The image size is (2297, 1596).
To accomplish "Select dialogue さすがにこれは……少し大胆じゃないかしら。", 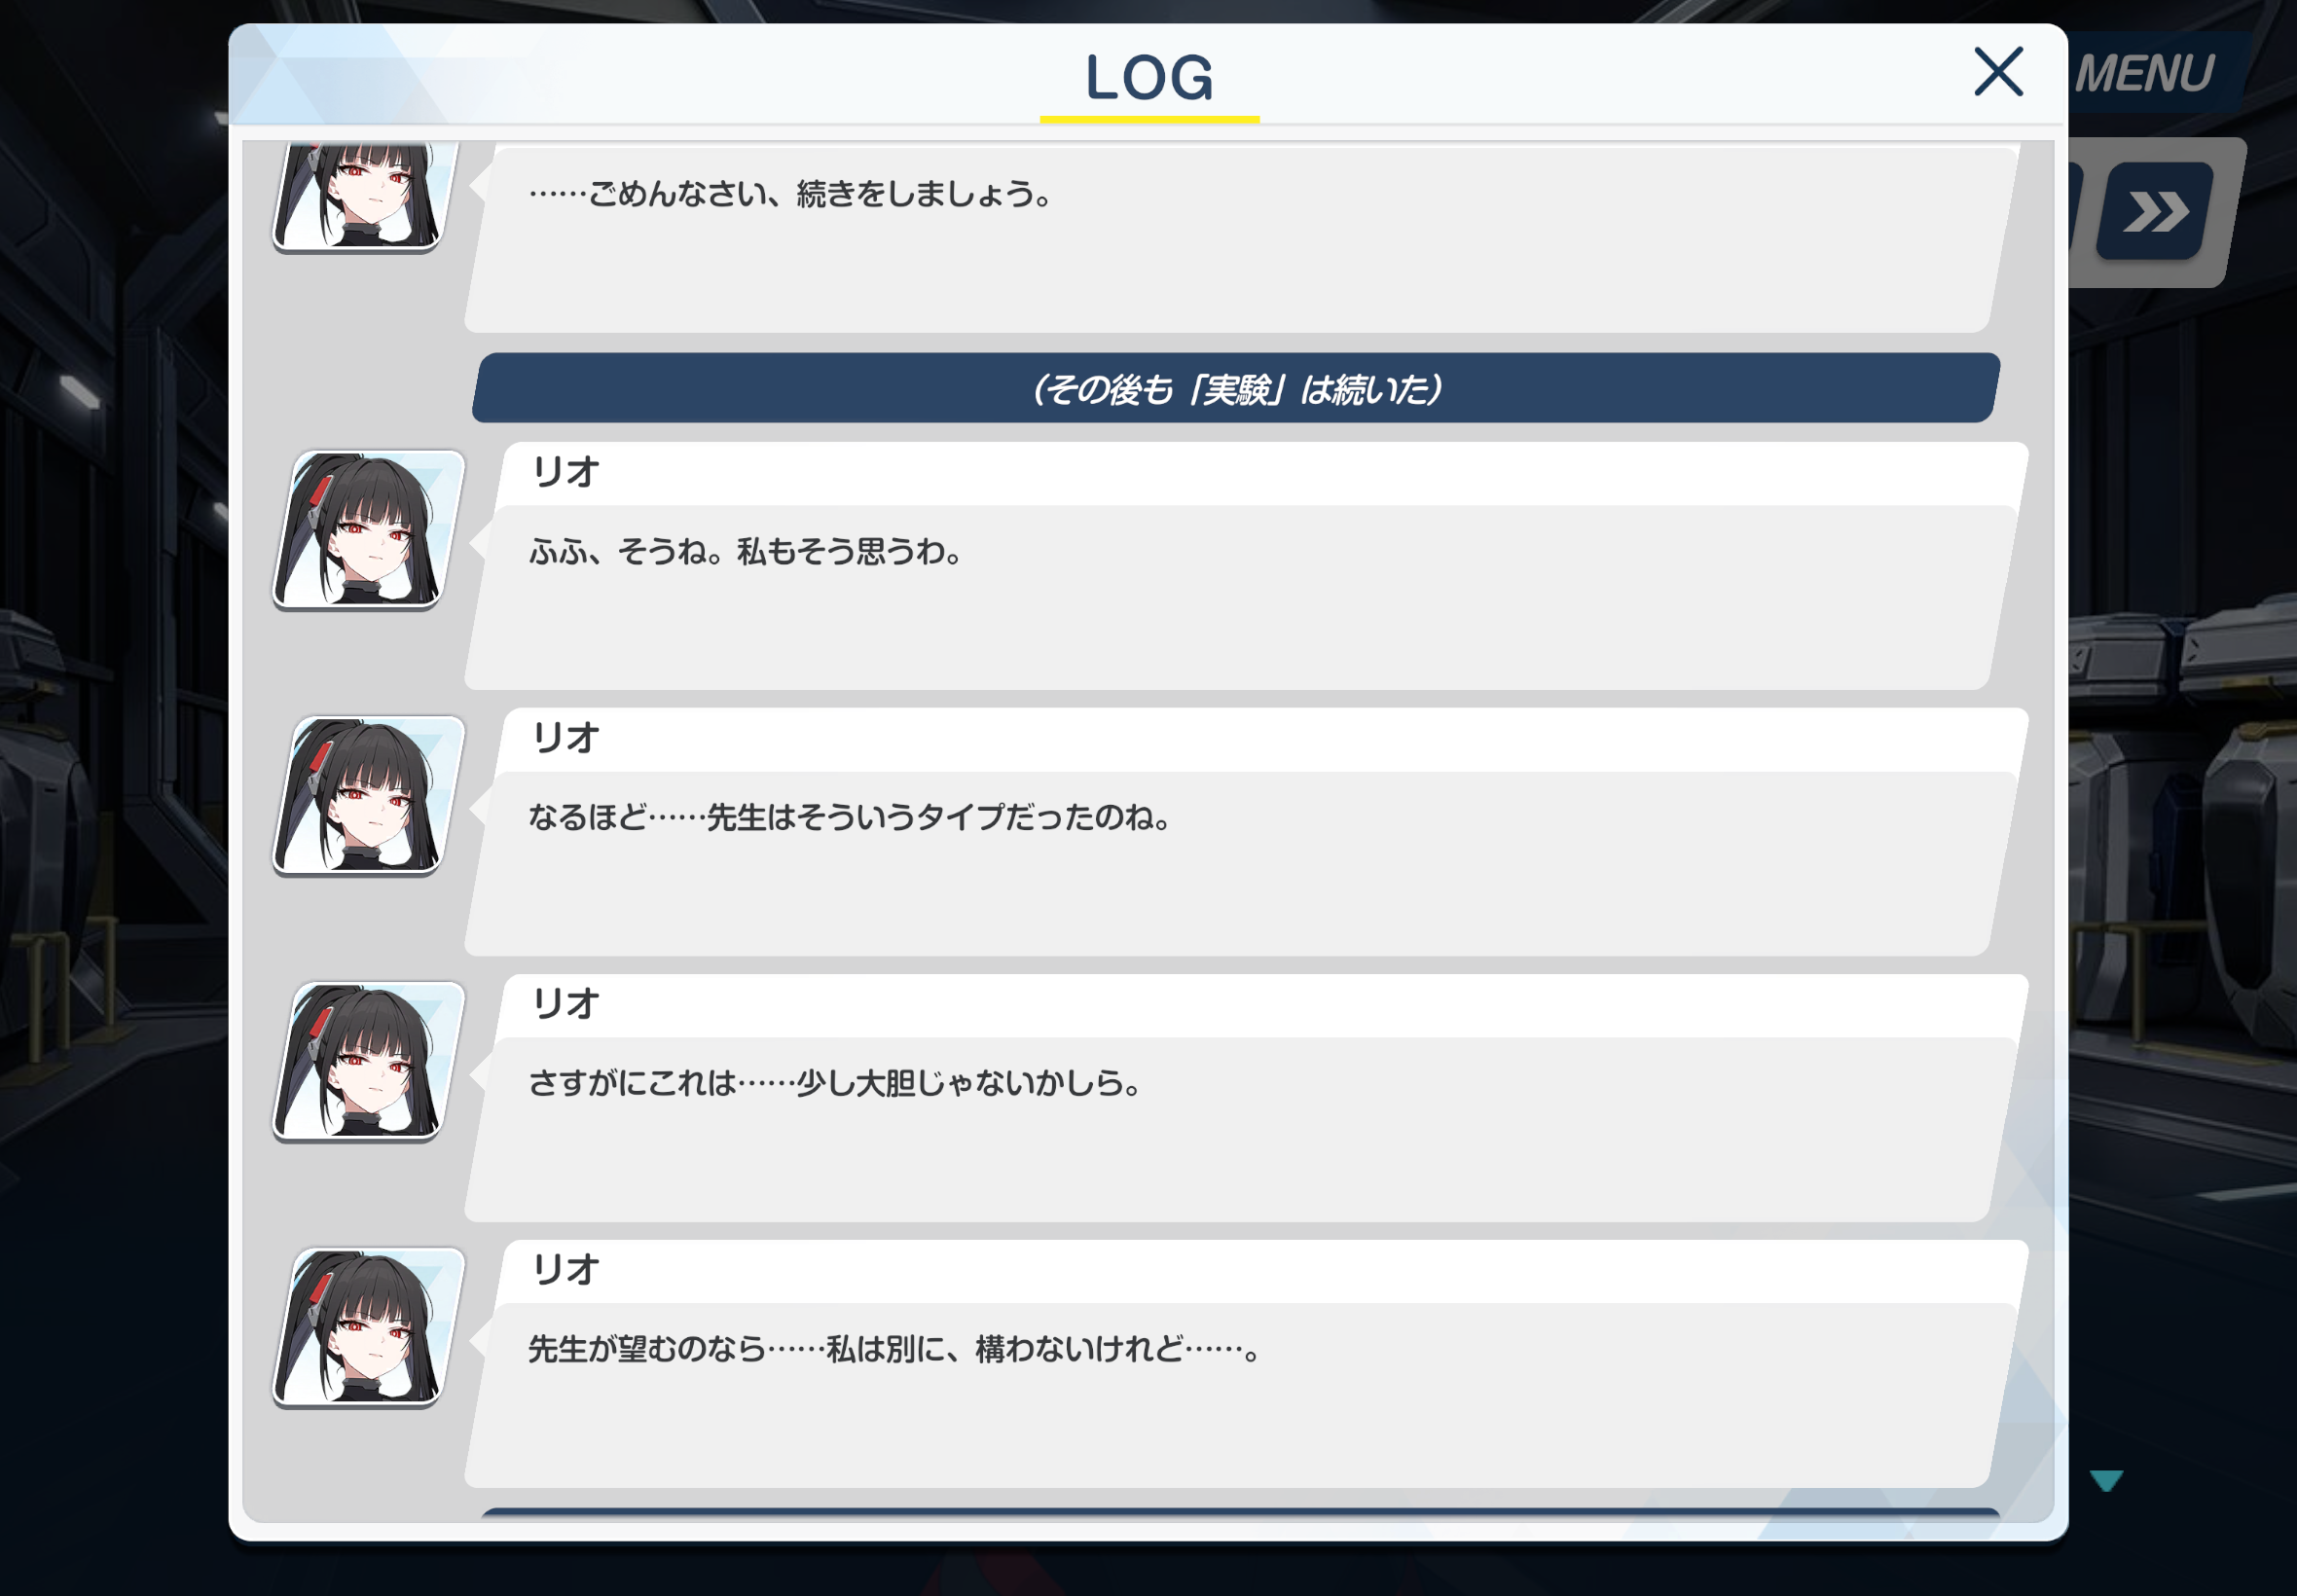I will tap(835, 1083).
